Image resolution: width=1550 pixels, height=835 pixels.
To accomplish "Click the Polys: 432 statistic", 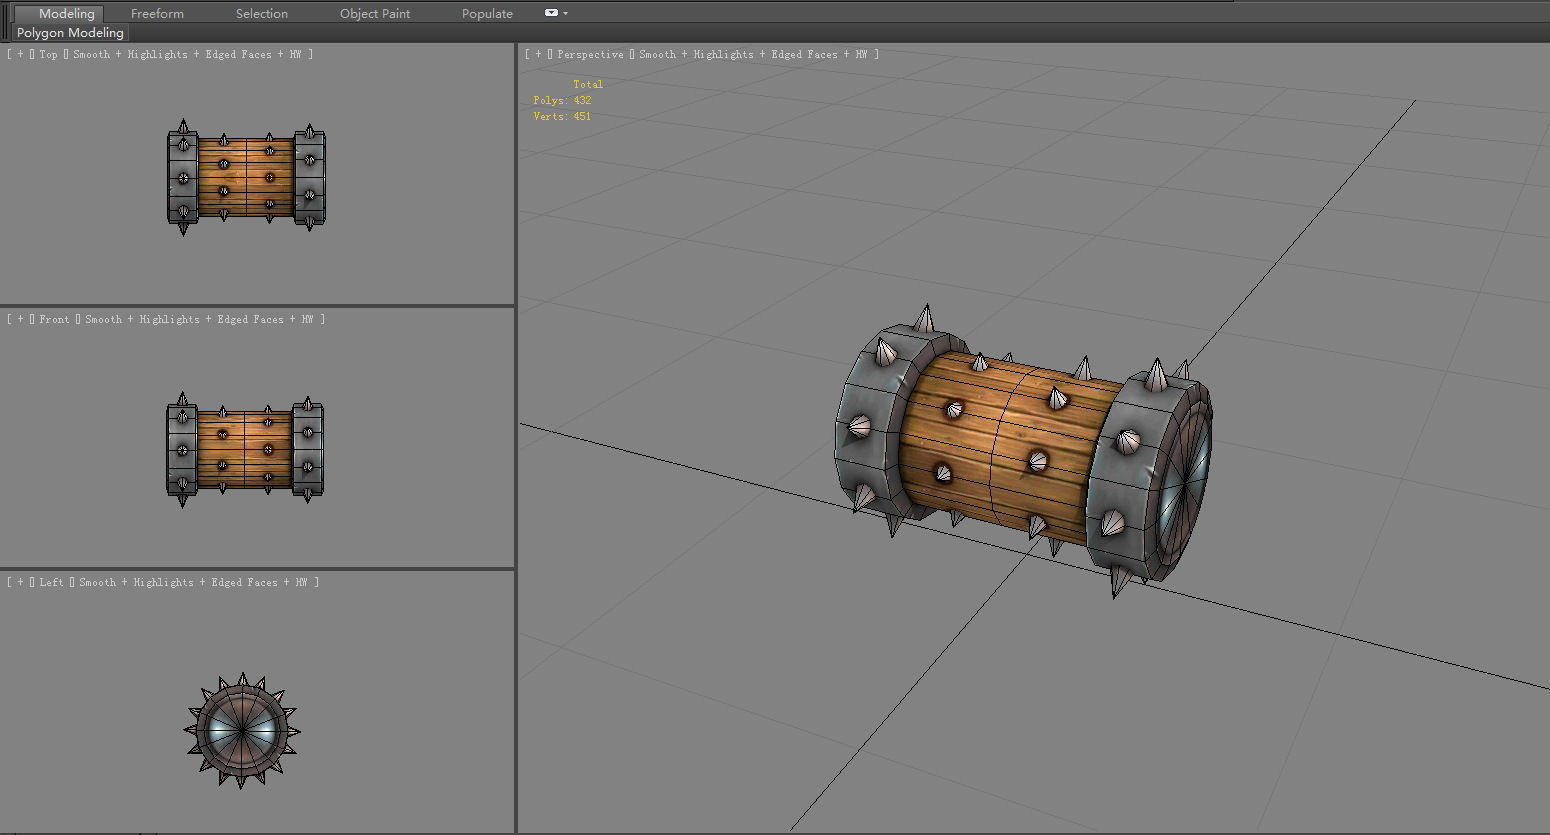I will 562,100.
